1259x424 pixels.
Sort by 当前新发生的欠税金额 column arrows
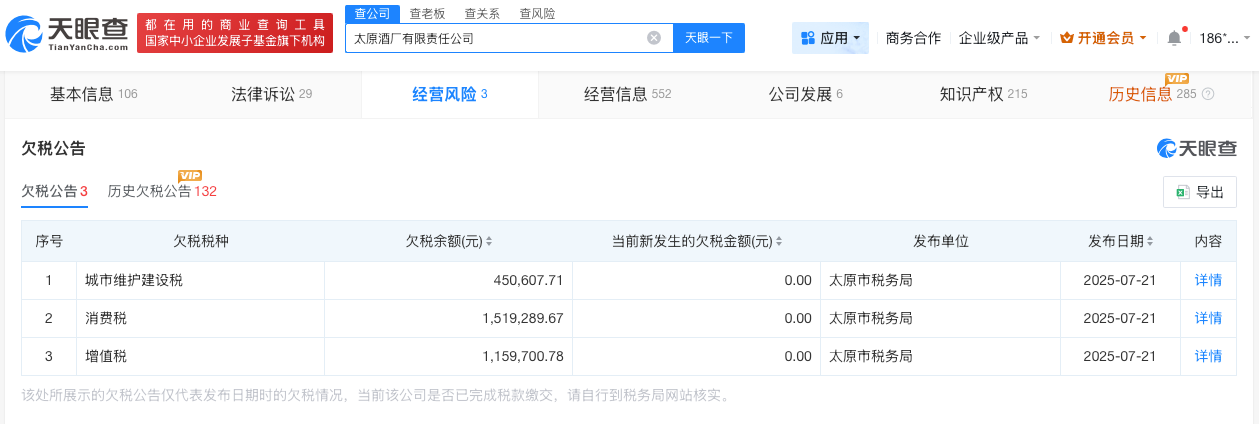778,242
